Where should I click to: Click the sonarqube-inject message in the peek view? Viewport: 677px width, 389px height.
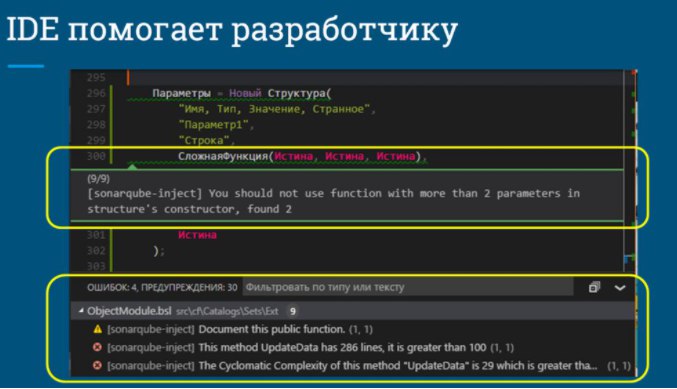[x=333, y=201]
